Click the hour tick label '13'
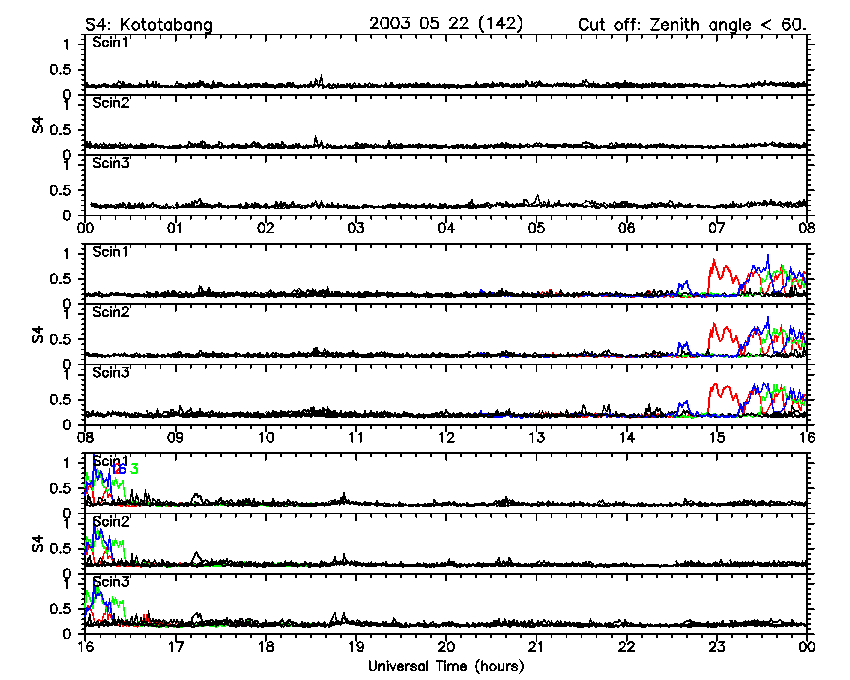The image size is (850, 680). click(x=536, y=437)
